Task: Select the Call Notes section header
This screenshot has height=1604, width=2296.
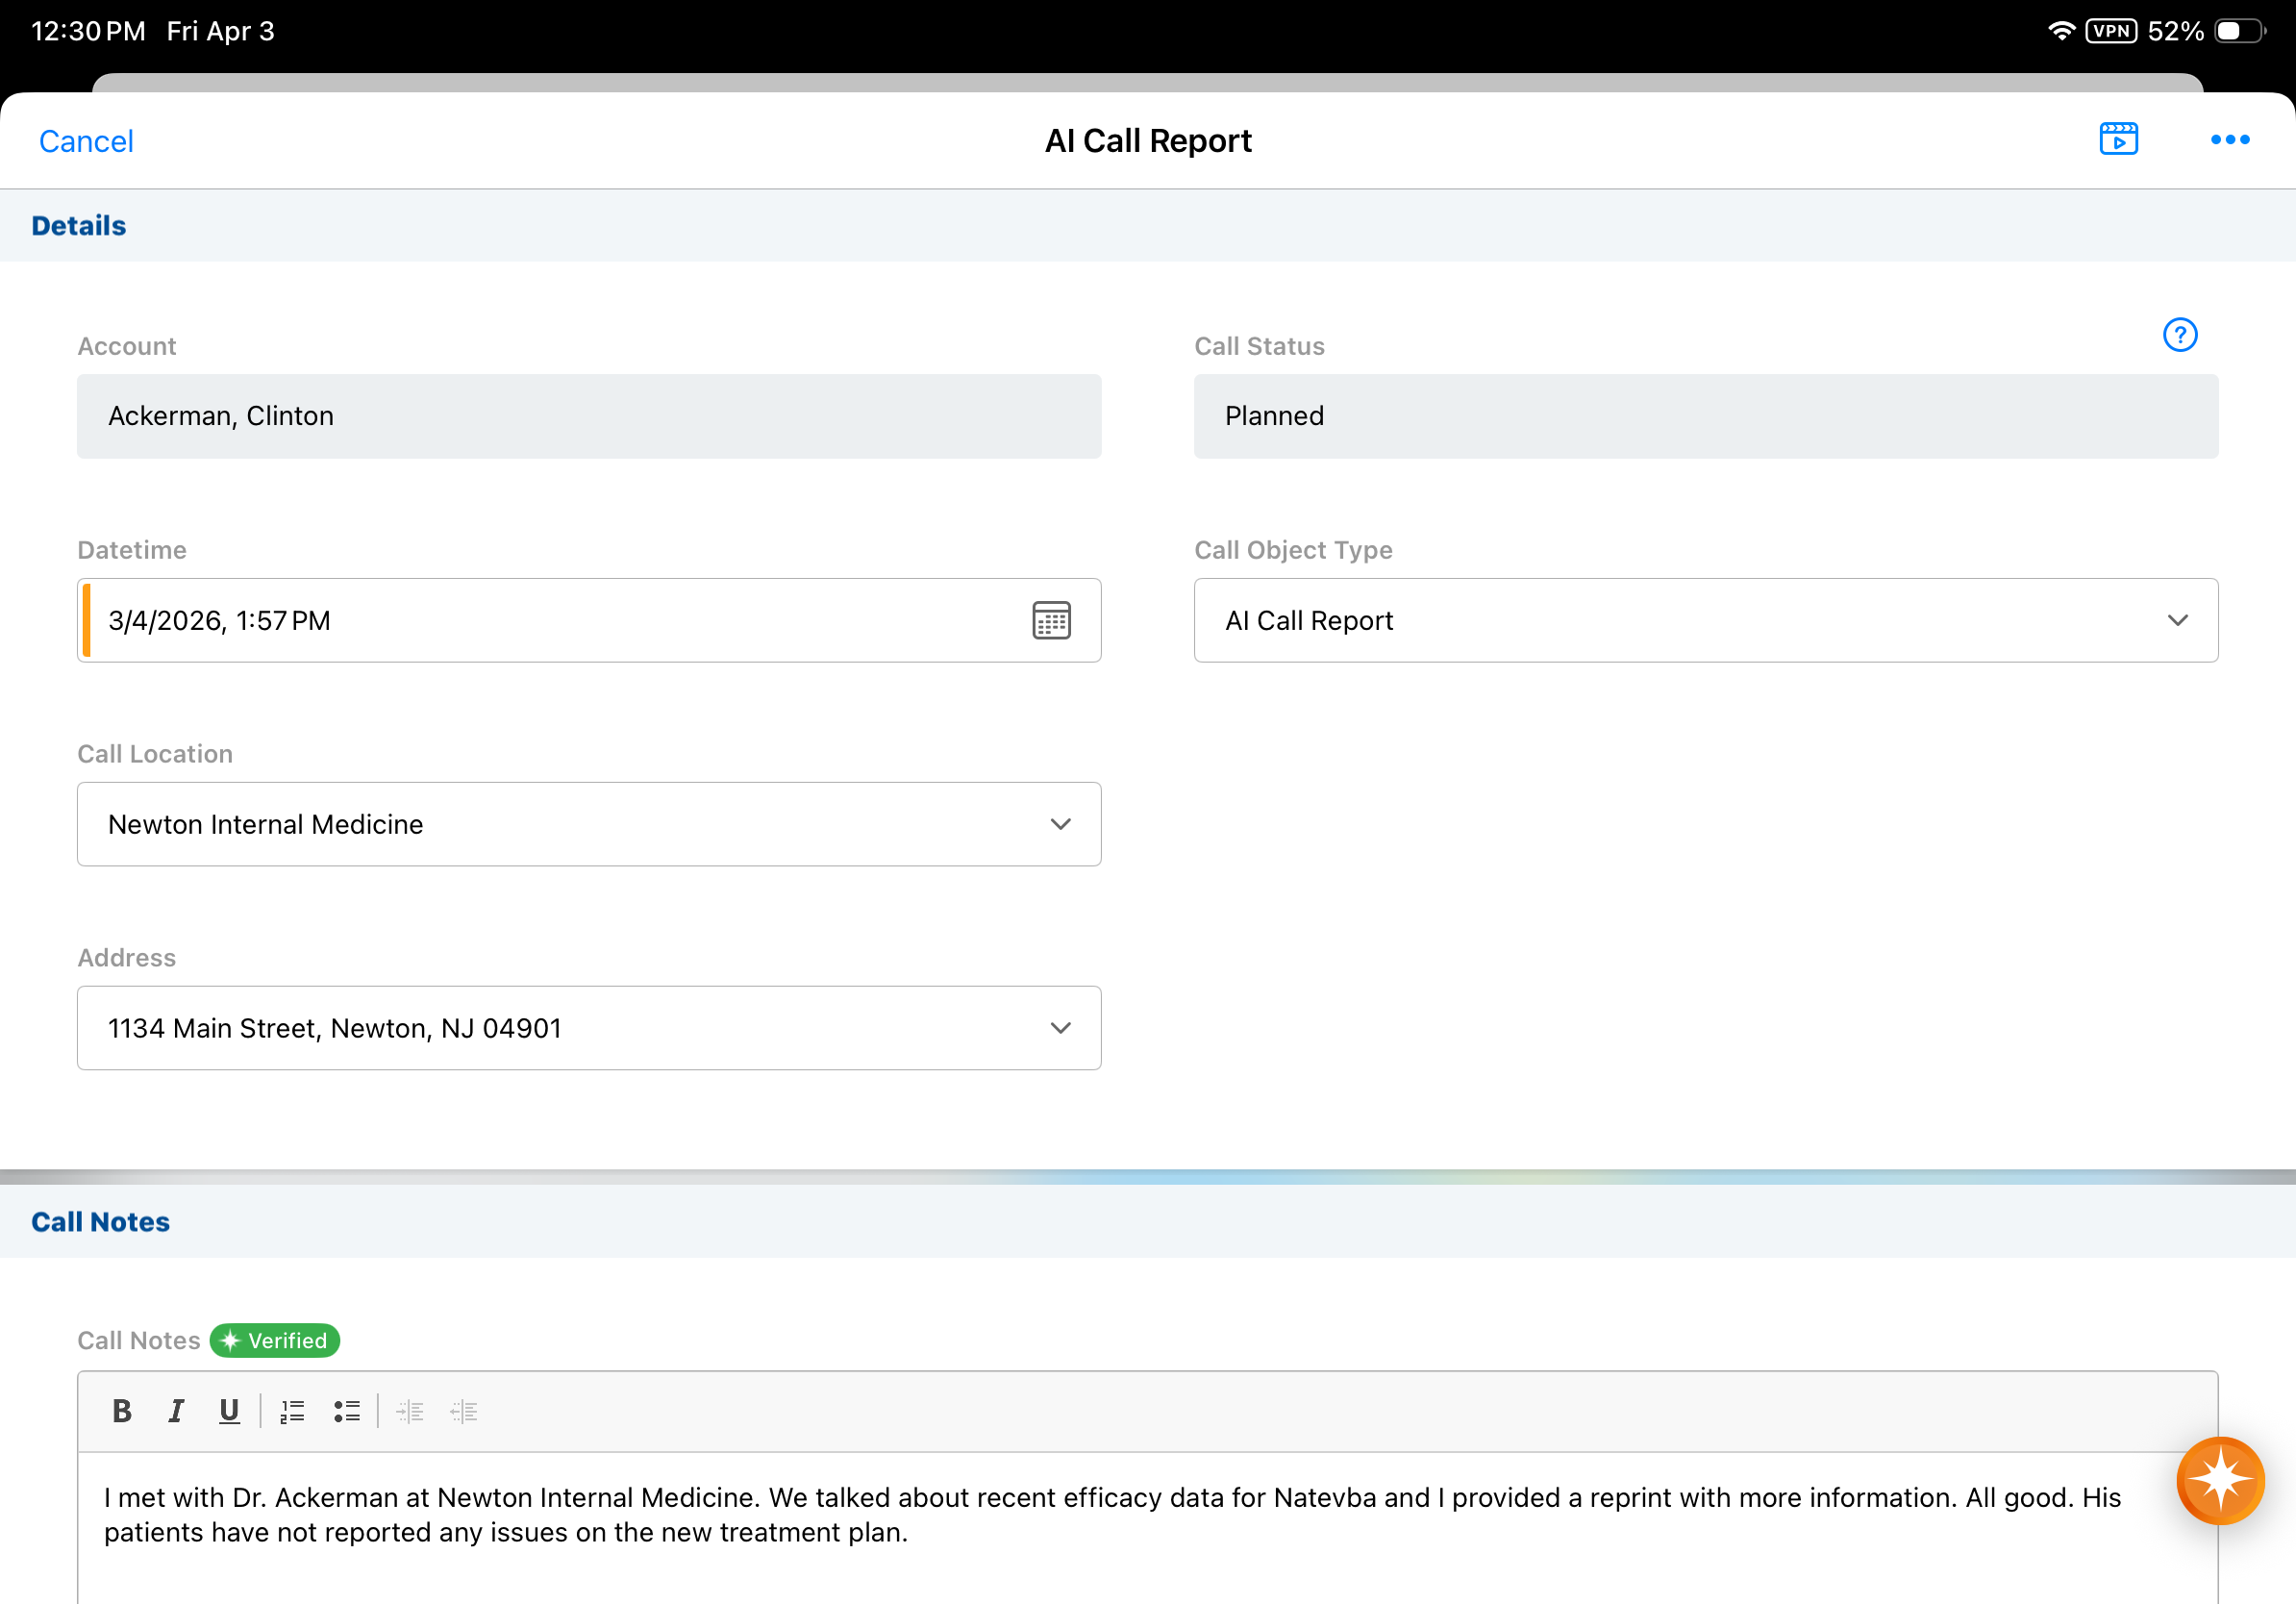Action: click(100, 1222)
